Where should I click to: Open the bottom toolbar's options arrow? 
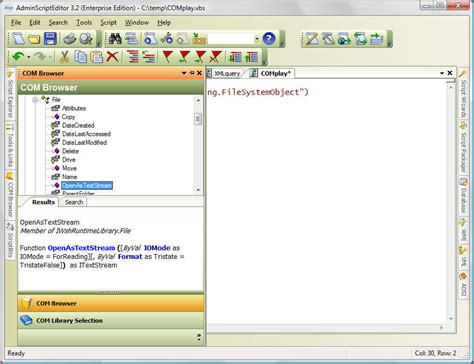tap(265, 62)
